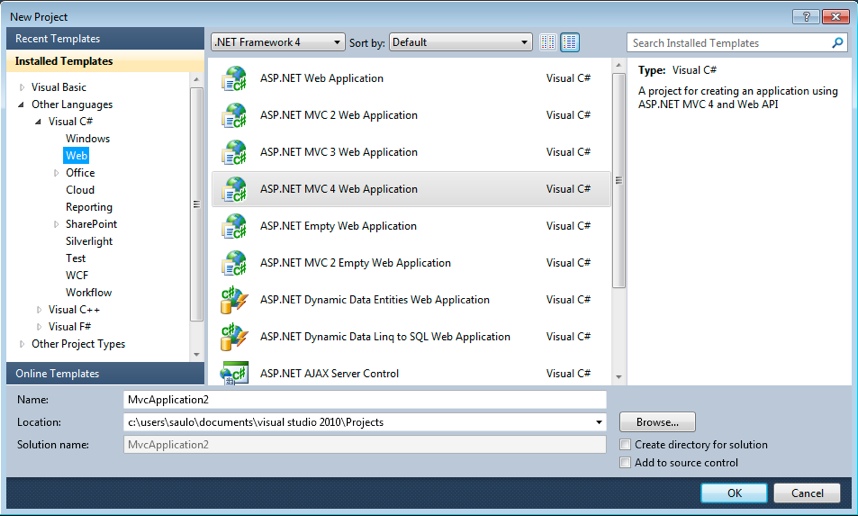Open the Sort by Default dropdown

point(461,42)
